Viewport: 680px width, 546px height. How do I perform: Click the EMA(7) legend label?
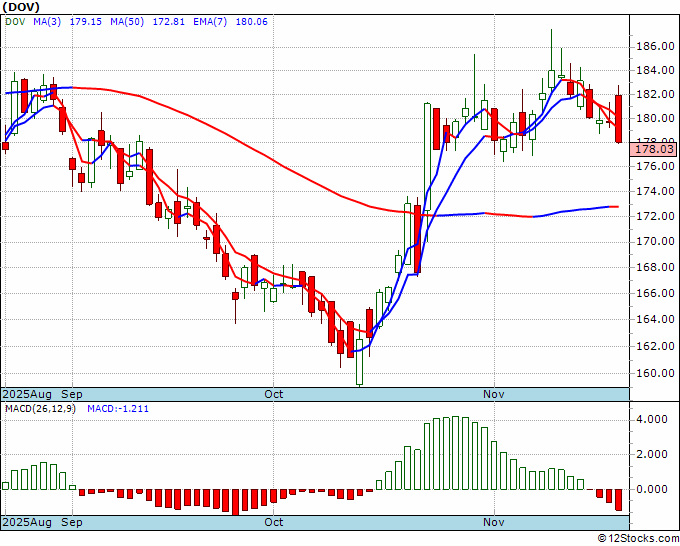click(210, 22)
